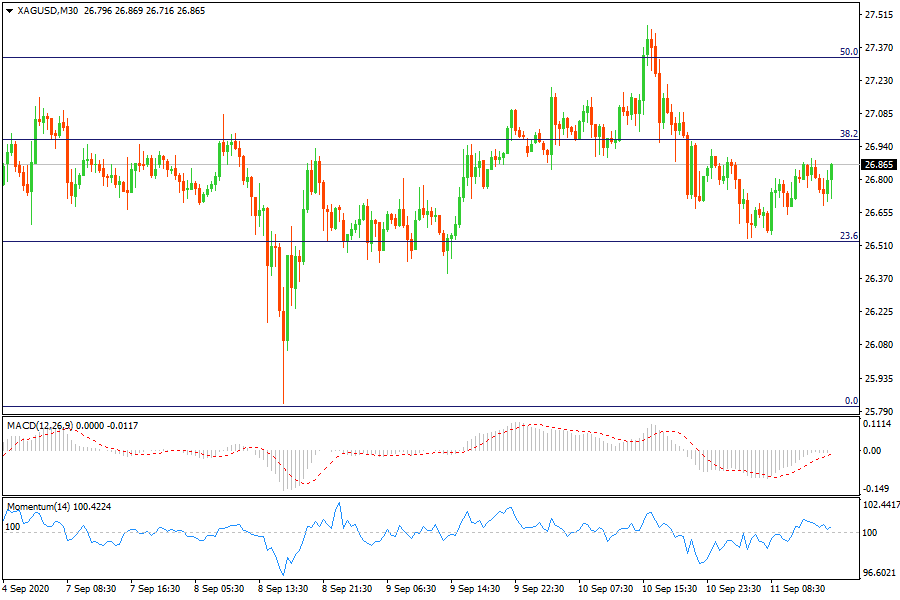900x600 pixels.
Task: Click the 0.1114 MACD scale value
Action: (x=878, y=424)
